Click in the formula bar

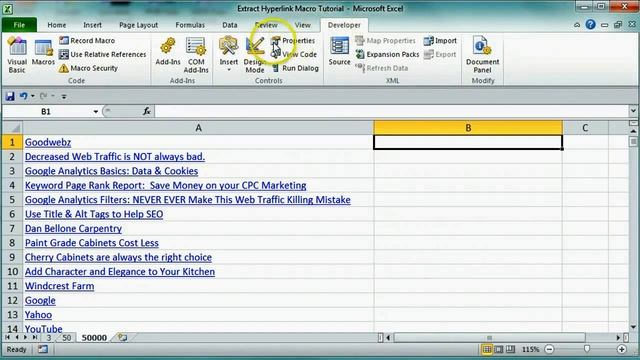[392, 111]
